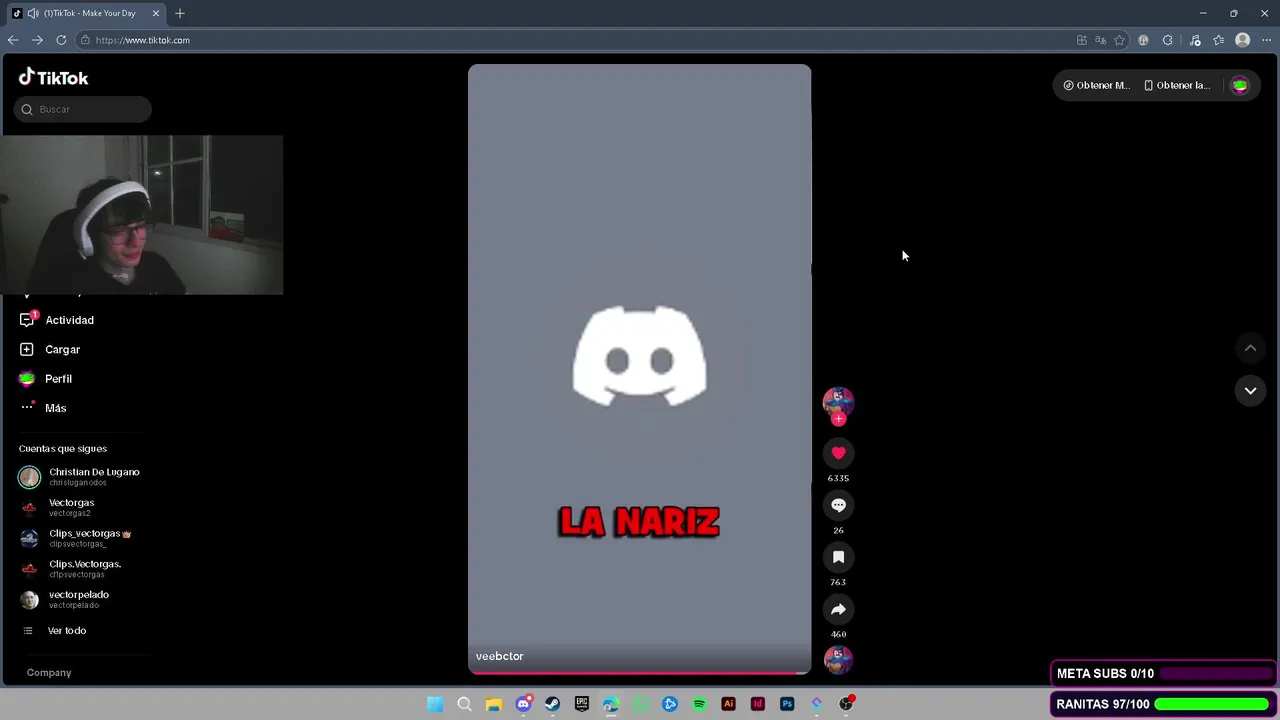Click the Cargar plus-square icon
The height and width of the screenshot is (720, 1280).
click(x=27, y=349)
